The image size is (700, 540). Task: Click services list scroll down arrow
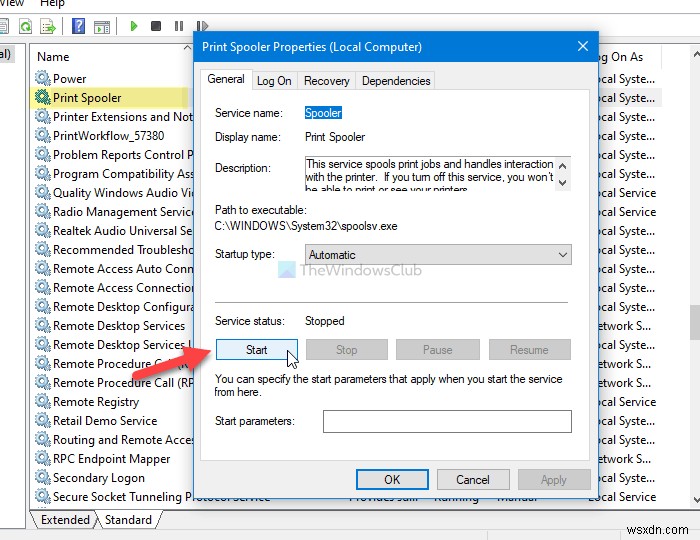pos(696,499)
